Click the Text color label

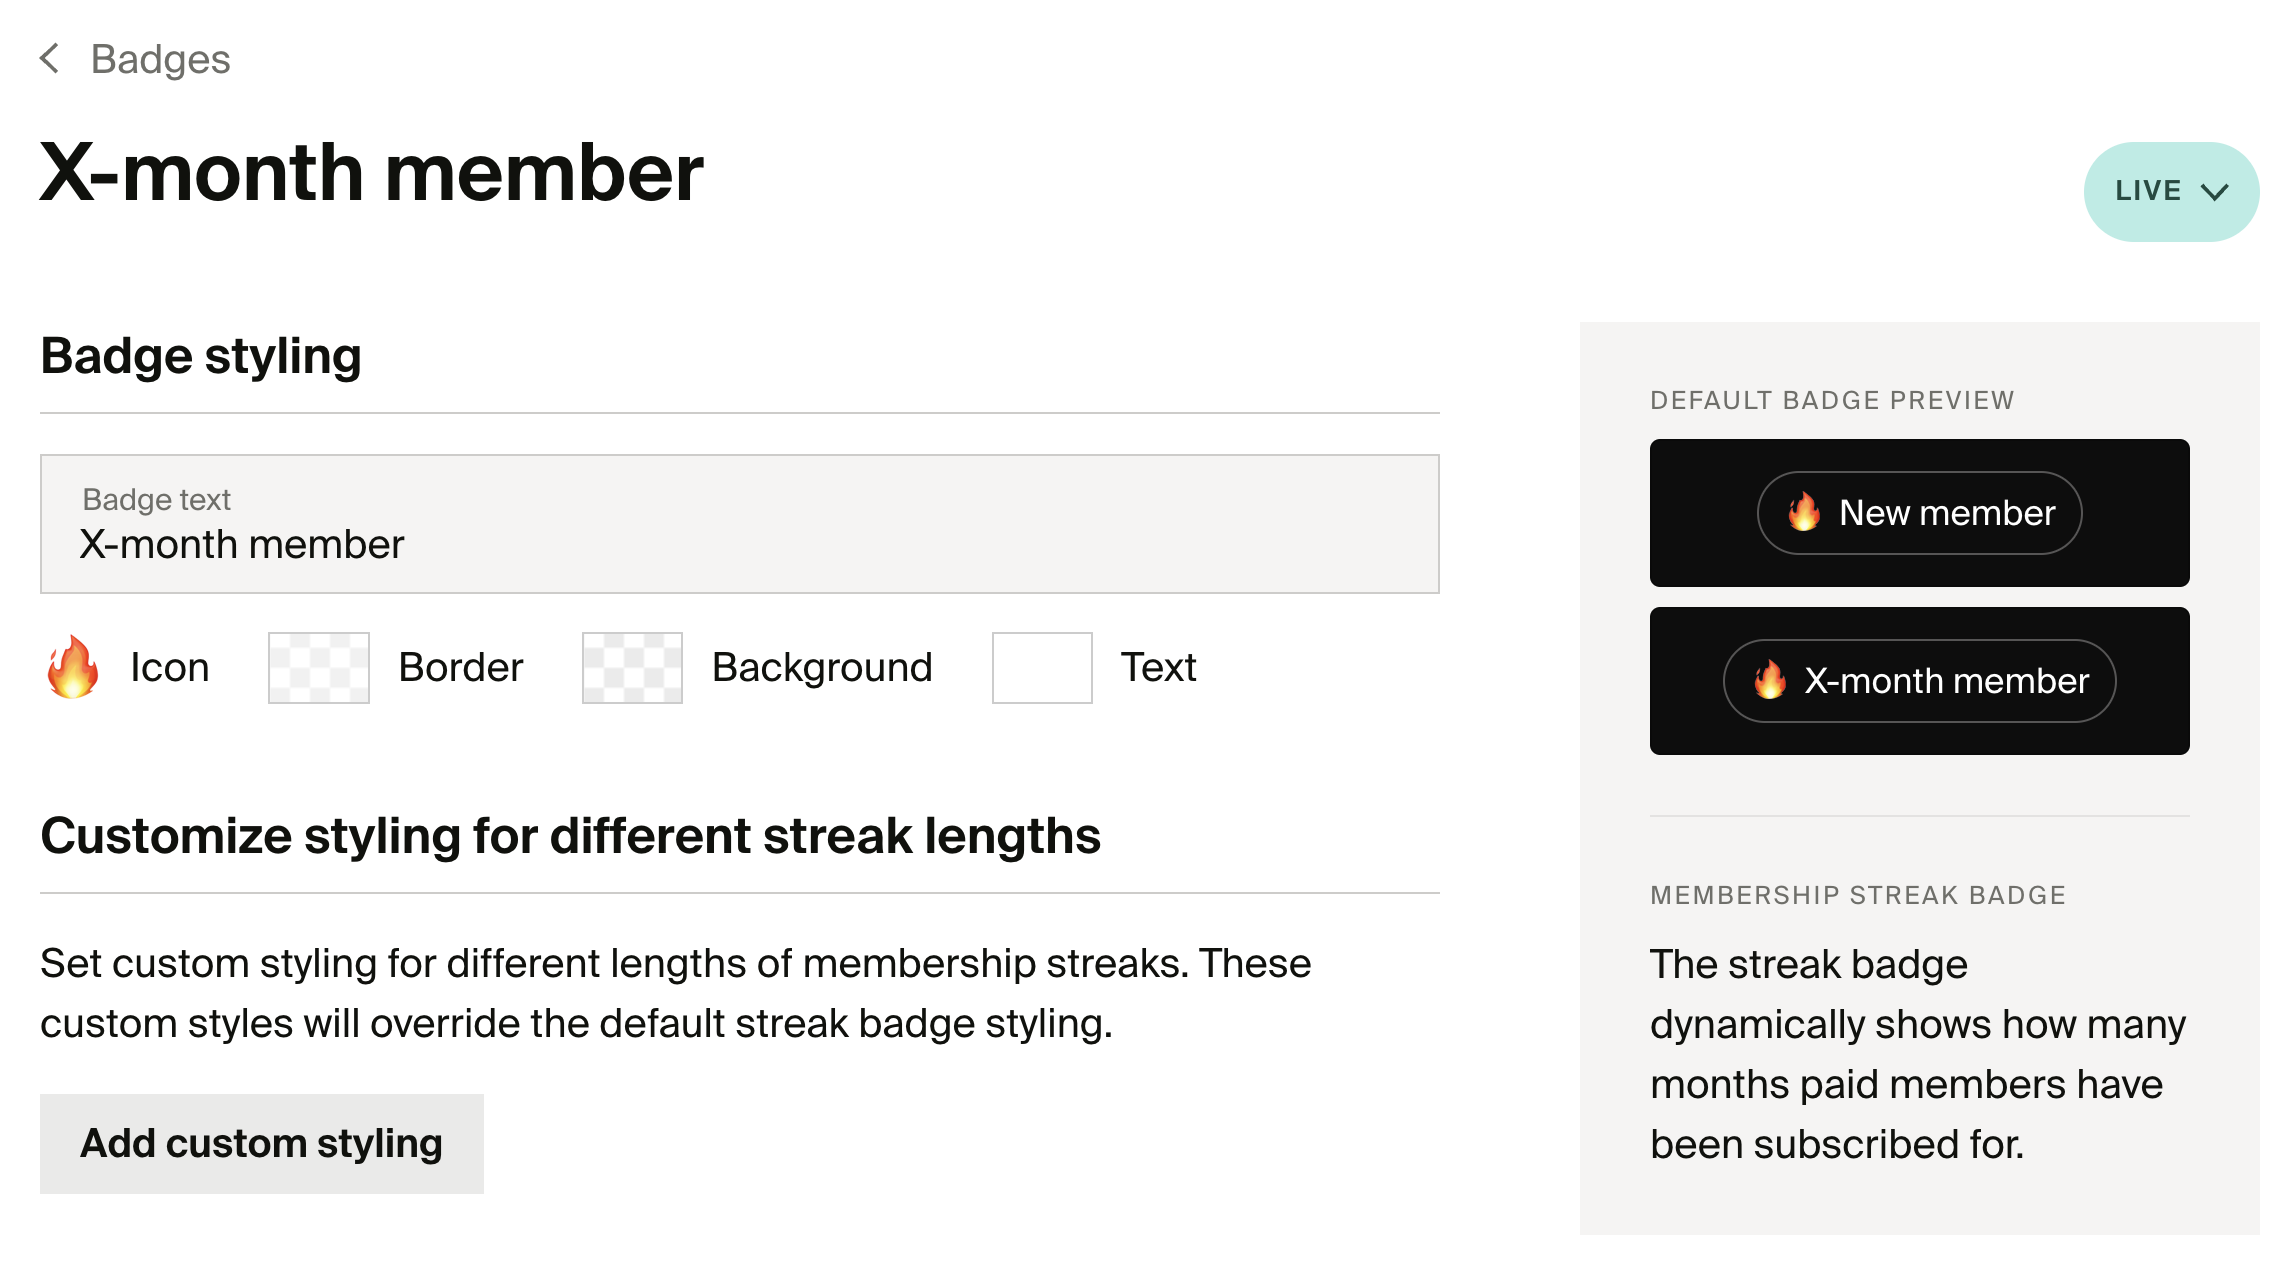pos(1158,667)
